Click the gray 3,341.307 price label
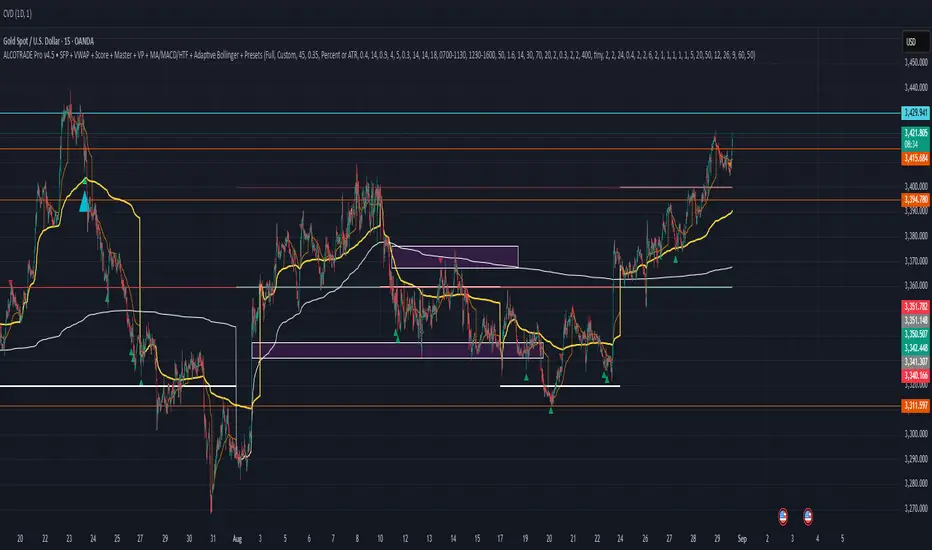The width and height of the screenshot is (932, 550). tap(915, 362)
